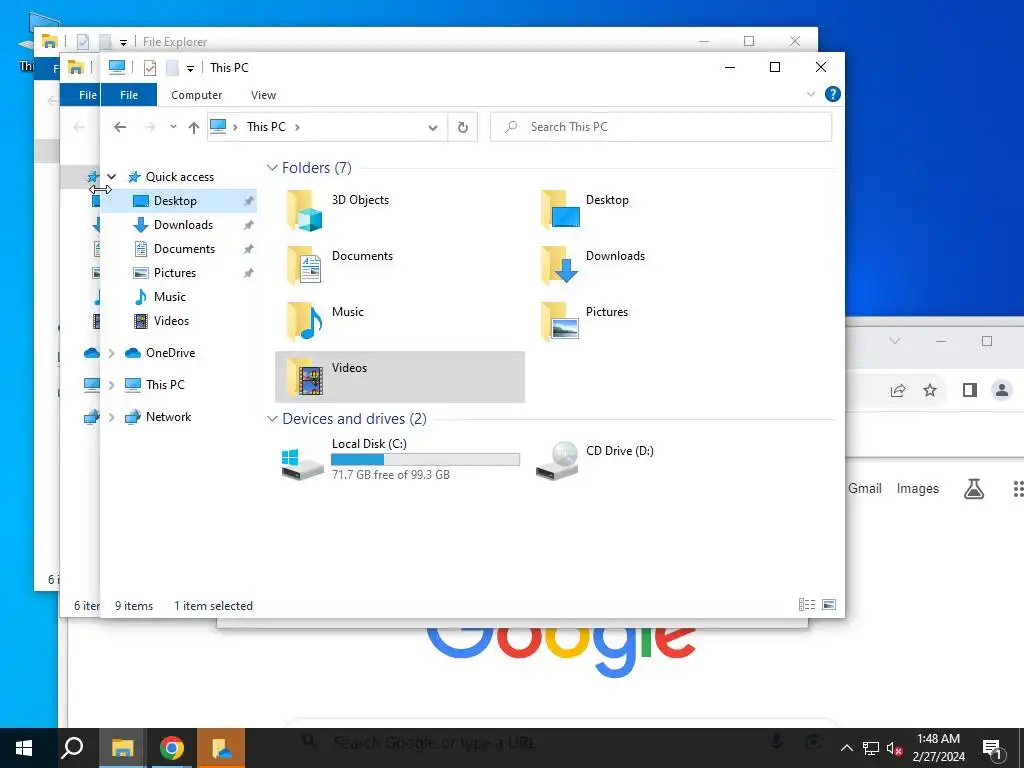Open the network tray icon
Viewport: 1024px width, 768px height.
point(871,748)
